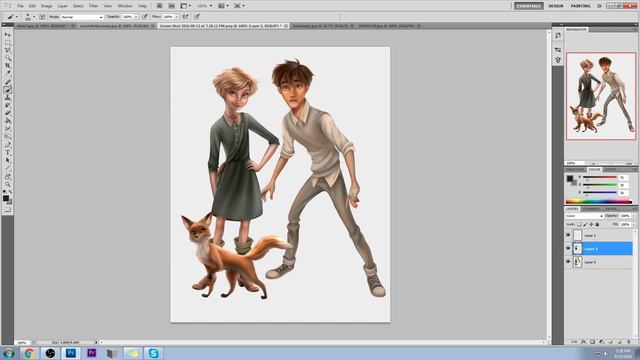Launch Bridge from the application bar

[x=160, y=6]
